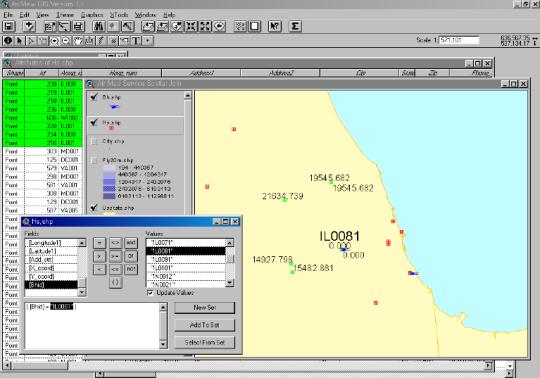
Task: Click the Sigma summary icon
Action: (x=295, y=27)
